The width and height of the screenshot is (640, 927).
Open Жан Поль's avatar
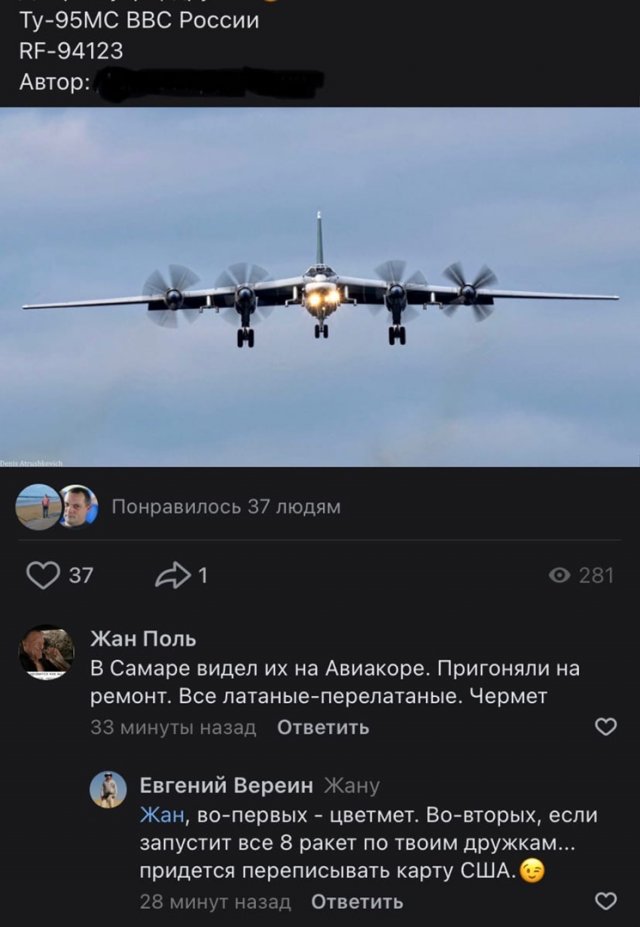coord(47,653)
